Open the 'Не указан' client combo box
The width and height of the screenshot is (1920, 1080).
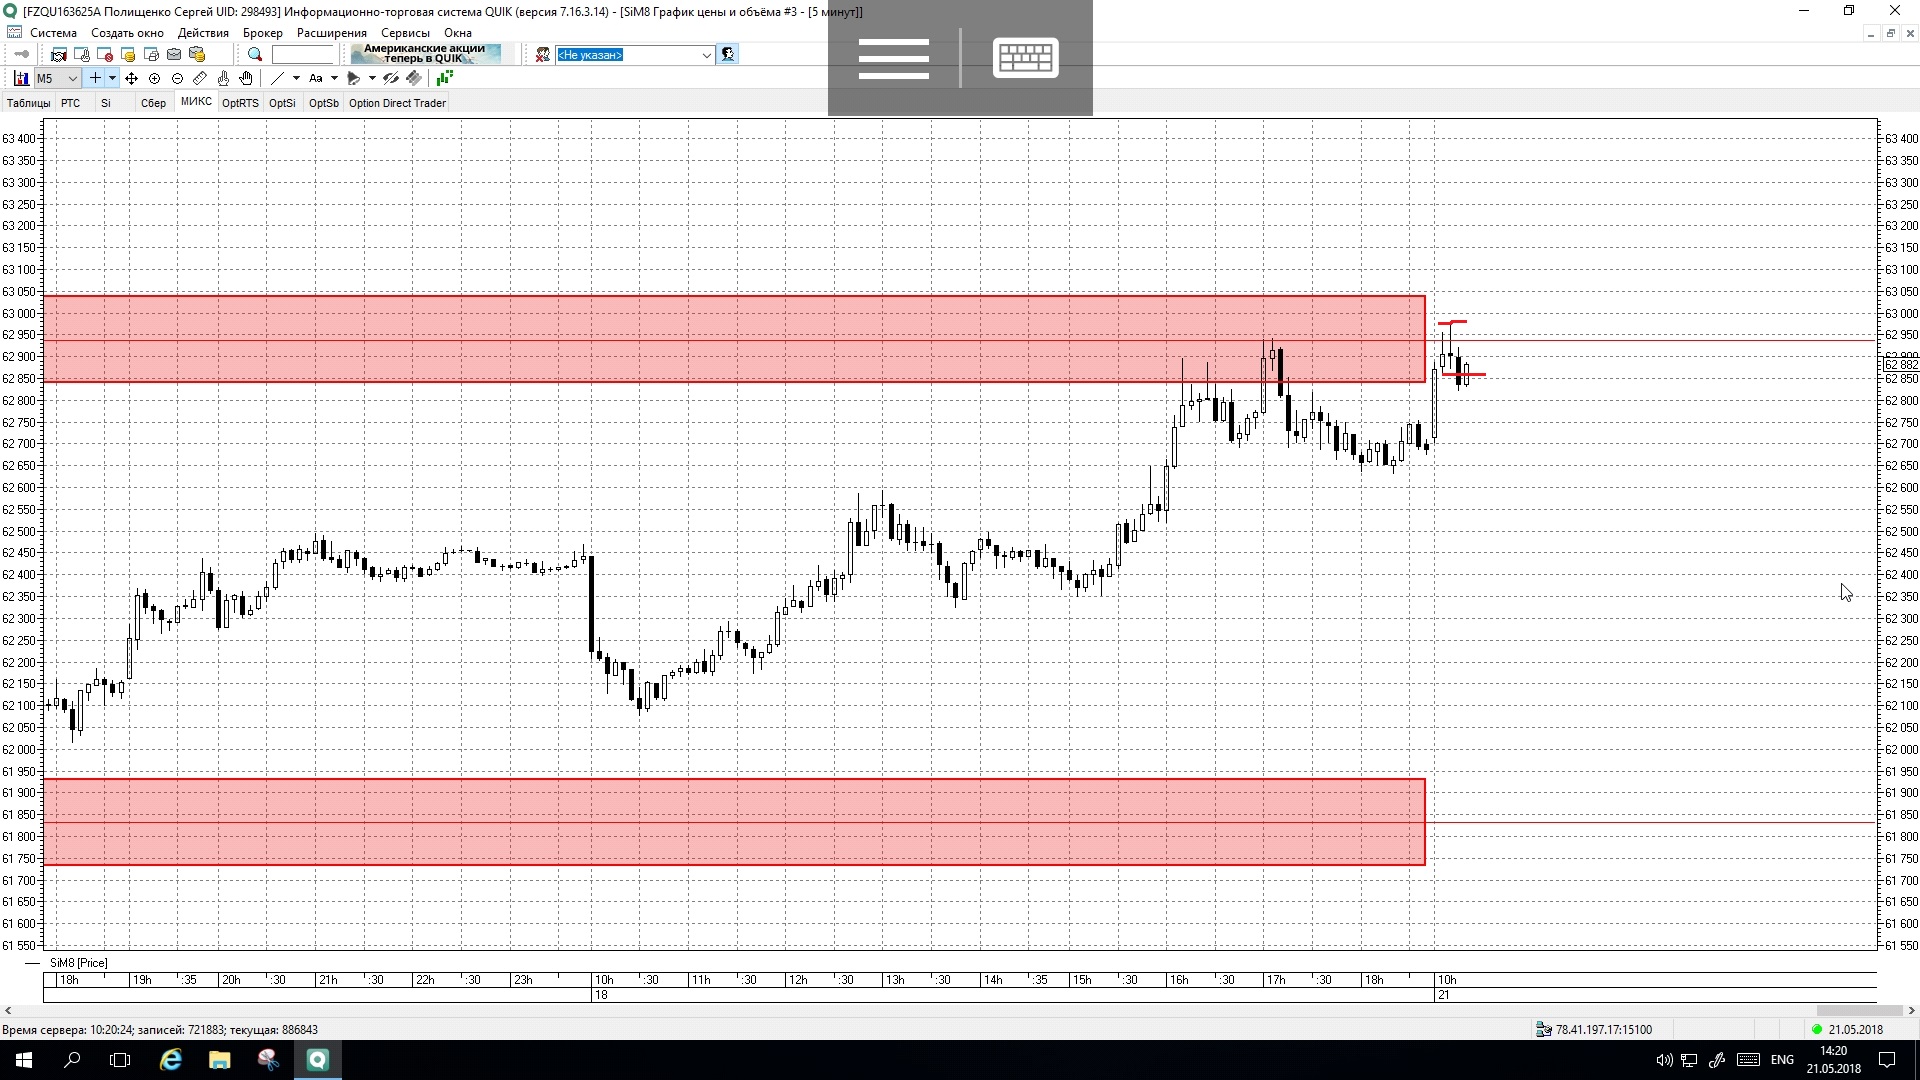pyautogui.click(x=635, y=55)
